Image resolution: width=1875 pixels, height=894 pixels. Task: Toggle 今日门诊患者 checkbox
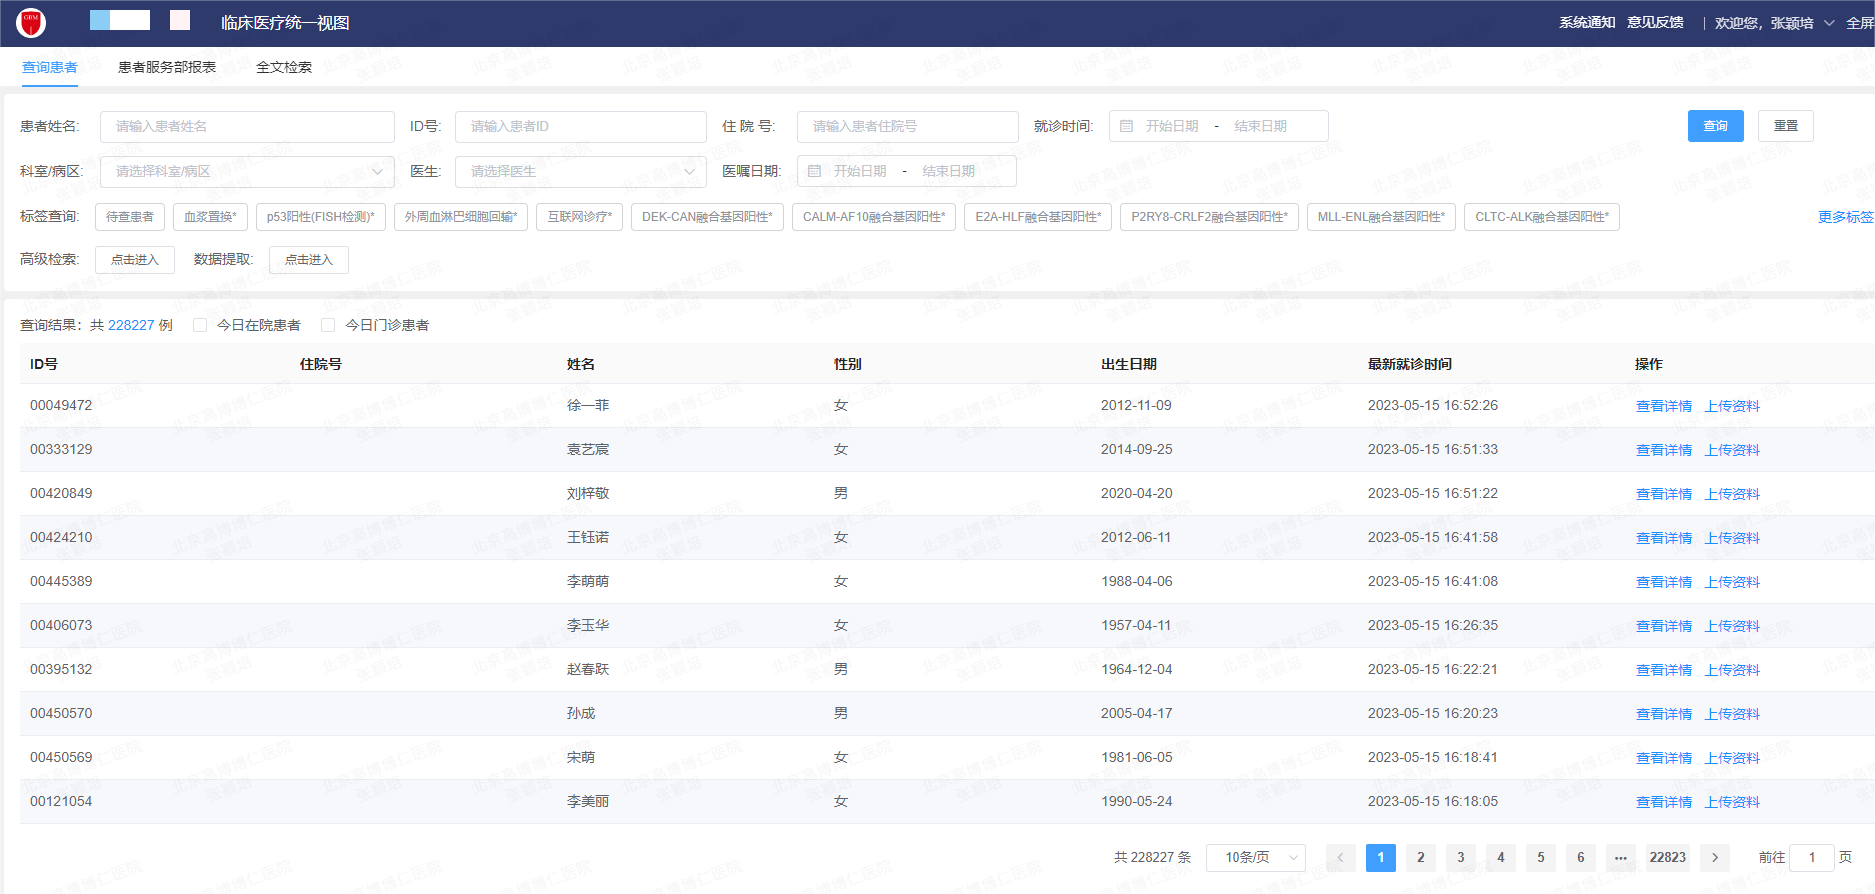[328, 325]
